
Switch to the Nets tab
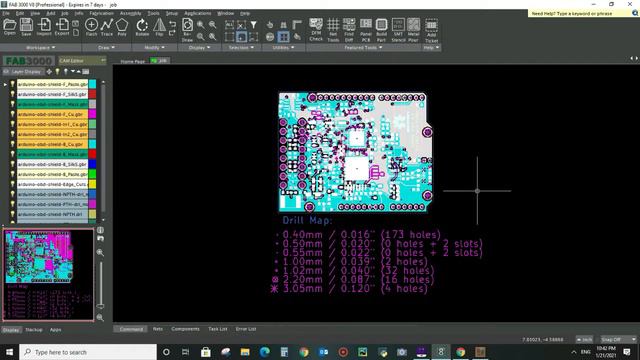[158, 329]
